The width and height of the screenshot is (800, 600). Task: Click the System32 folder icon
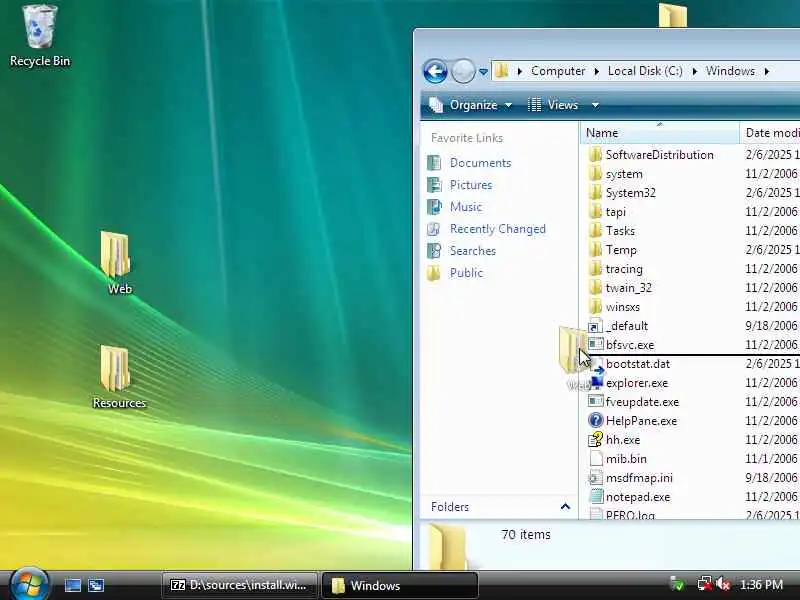pyautogui.click(x=595, y=193)
